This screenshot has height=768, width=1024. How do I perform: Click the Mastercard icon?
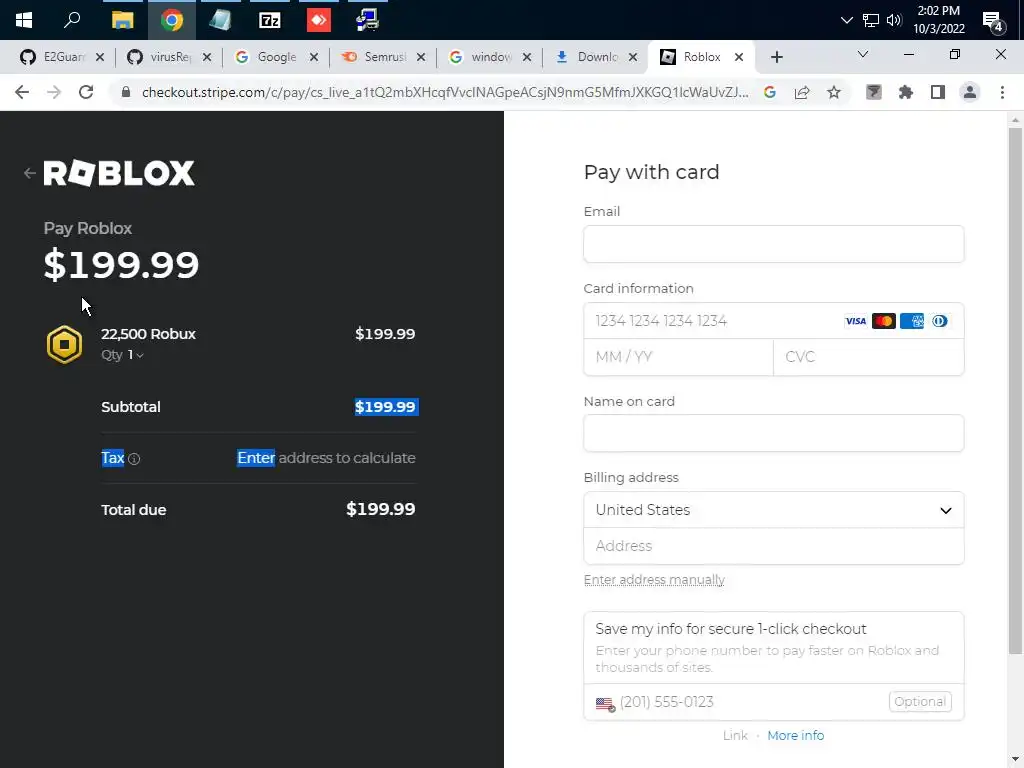point(883,321)
